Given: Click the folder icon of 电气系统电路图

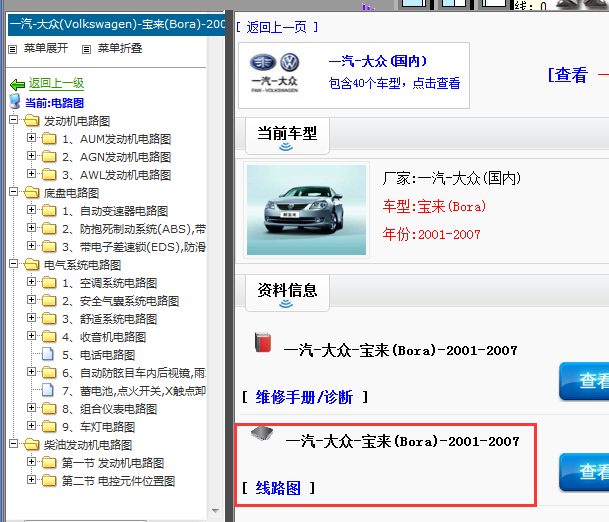Looking at the screenshot, I should (x=32, y=264).
